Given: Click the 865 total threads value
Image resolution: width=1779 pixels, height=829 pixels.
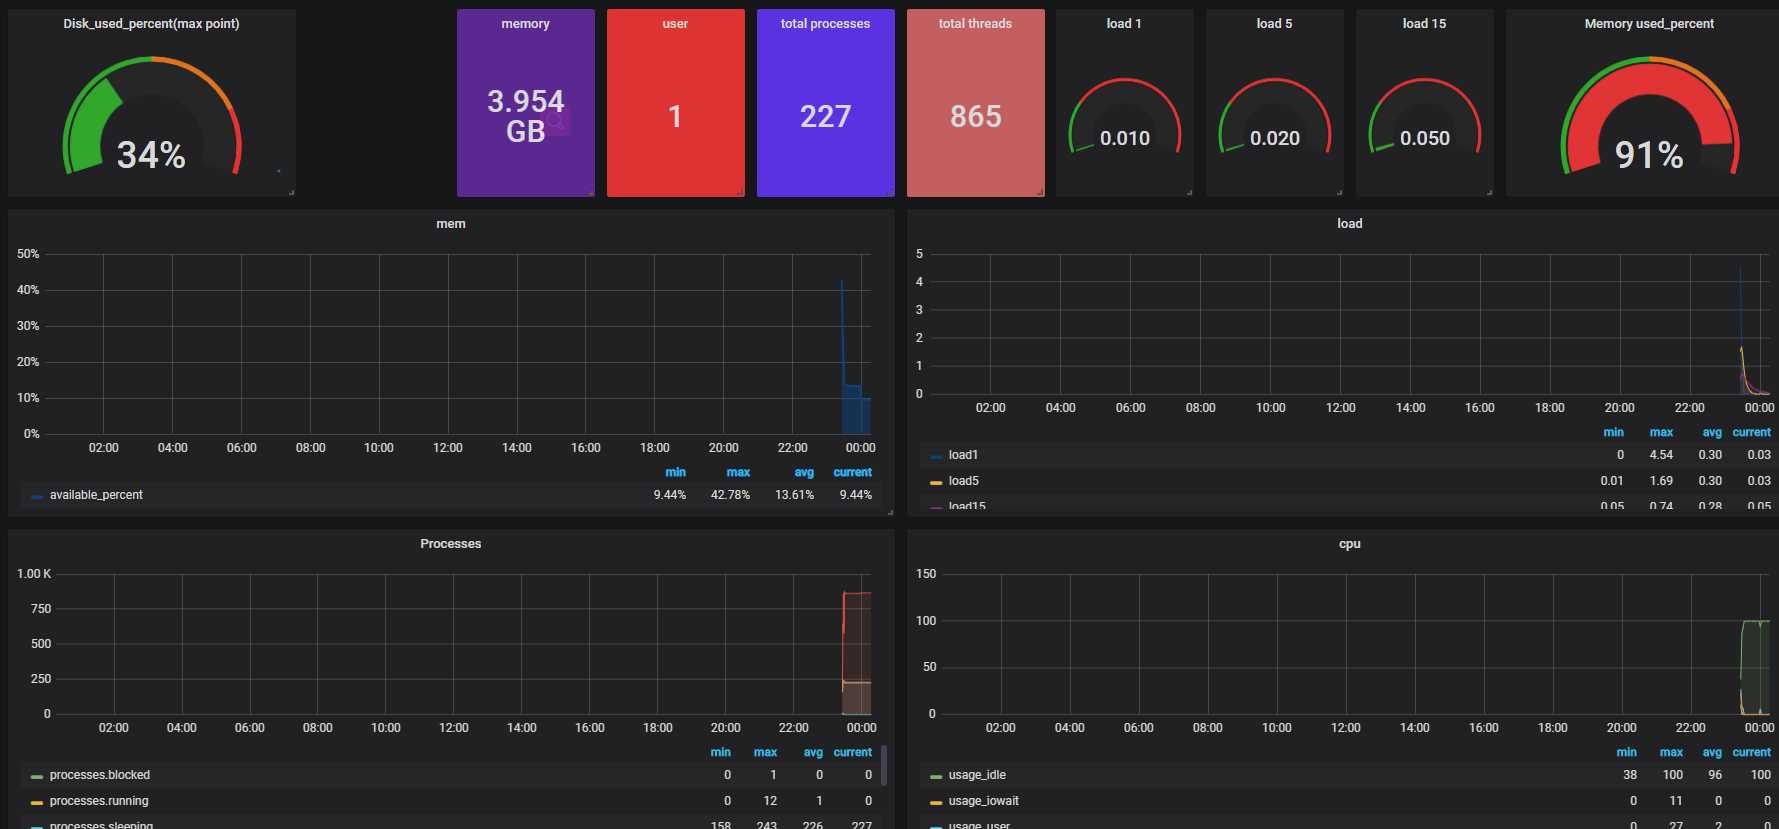Looking at the screenshot, I should [x=975, y=117].
